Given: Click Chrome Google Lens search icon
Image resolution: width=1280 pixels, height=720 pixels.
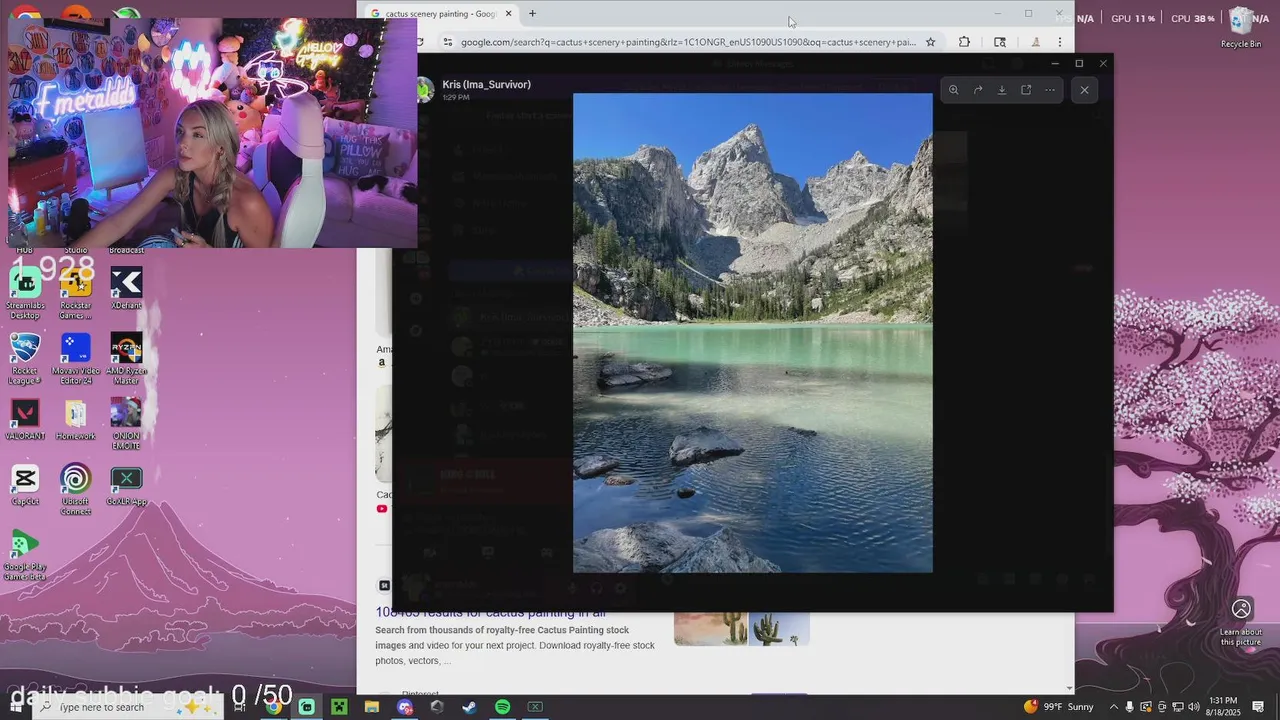Looking at the screenshot, I should pyautogui.click(x=1000, y=42).
